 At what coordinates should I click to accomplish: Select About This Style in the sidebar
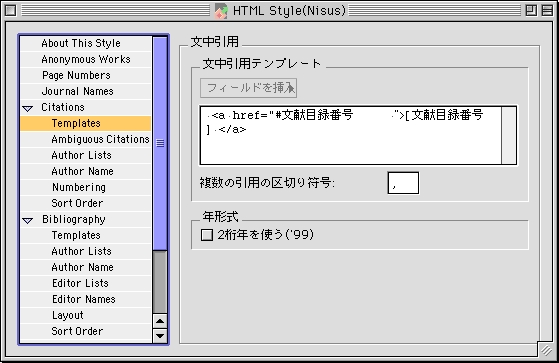(x=86, y=44)
